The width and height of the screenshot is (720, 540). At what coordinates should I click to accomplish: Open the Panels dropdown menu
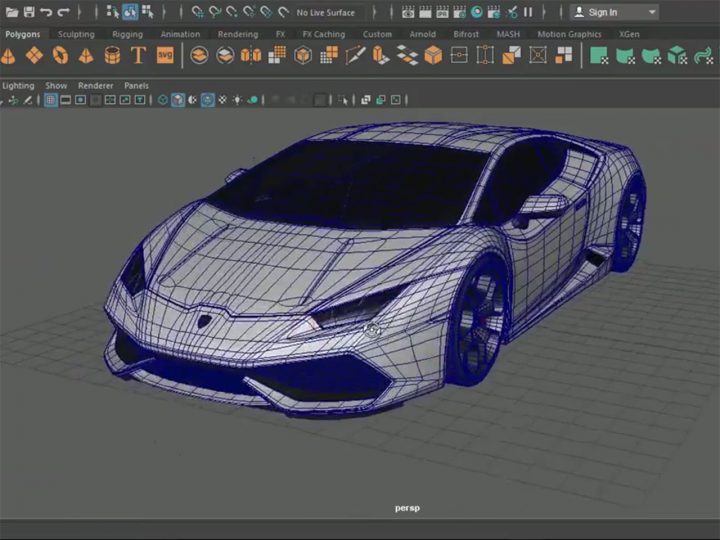click(x=136, y=86)
